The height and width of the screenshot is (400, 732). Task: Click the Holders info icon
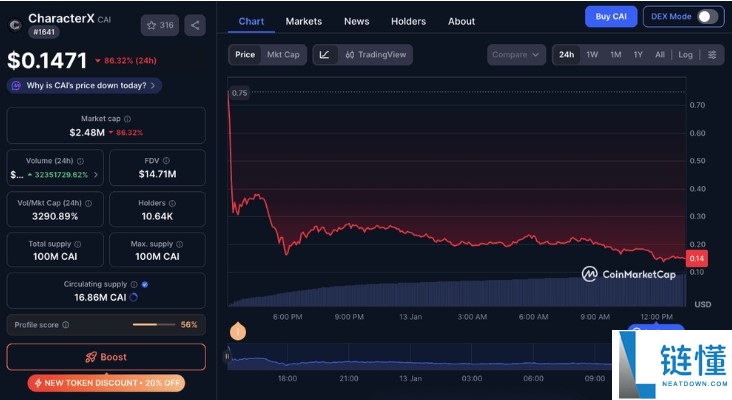(172, 203)
